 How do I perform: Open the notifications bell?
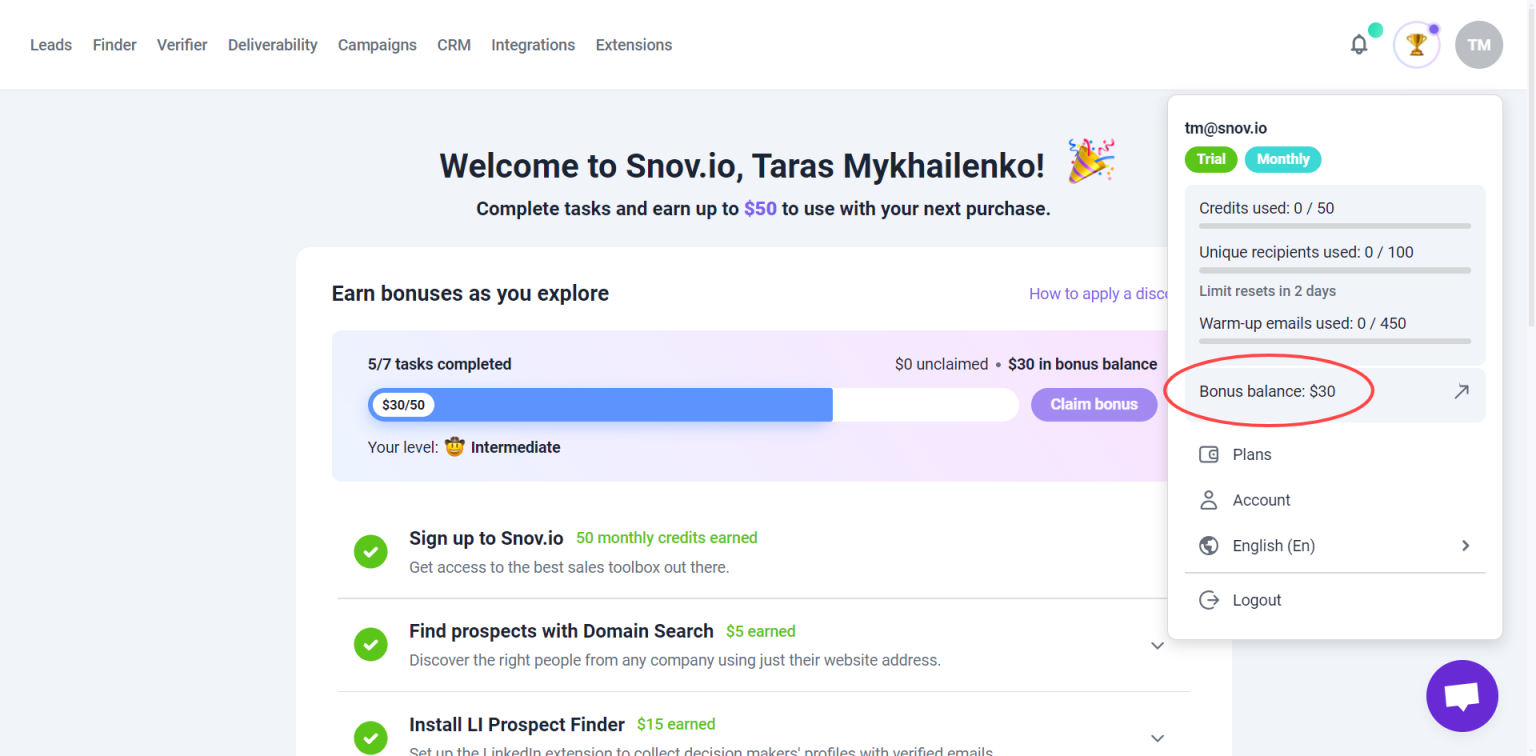pos(1359,45)
